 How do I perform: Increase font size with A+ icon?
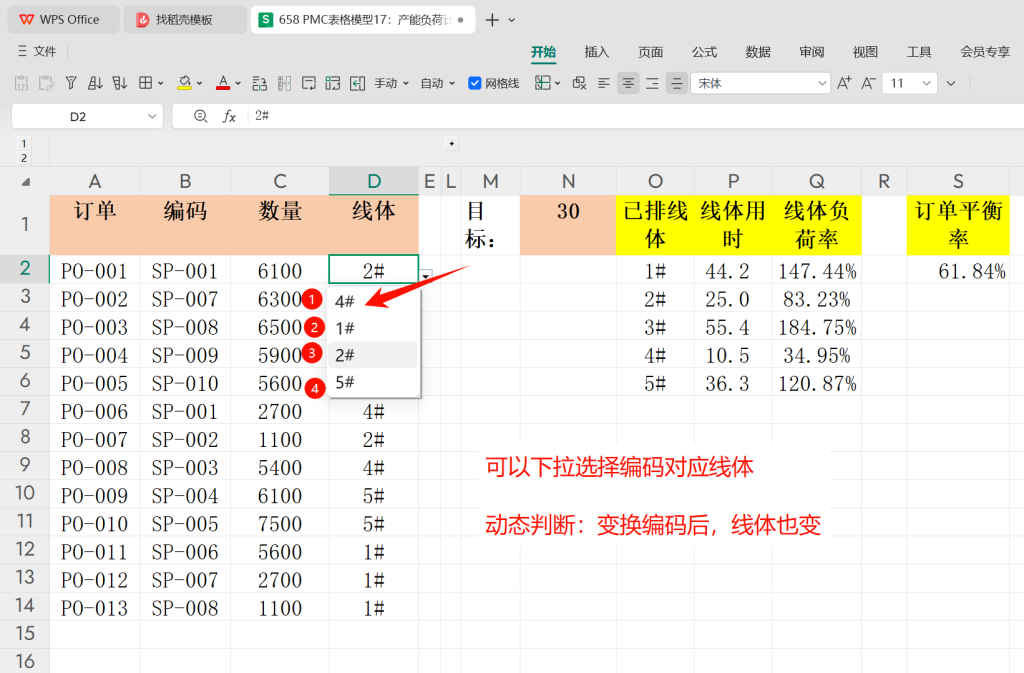coord(844,83)
